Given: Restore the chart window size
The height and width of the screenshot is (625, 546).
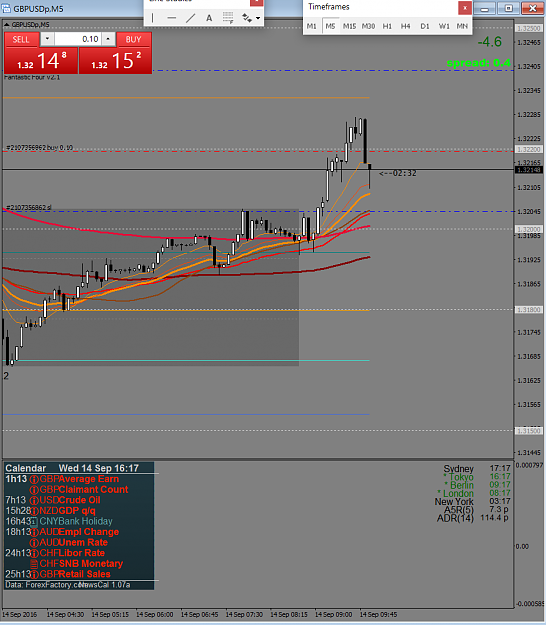Looking at the screenshot, I should [x=509, y=8].
